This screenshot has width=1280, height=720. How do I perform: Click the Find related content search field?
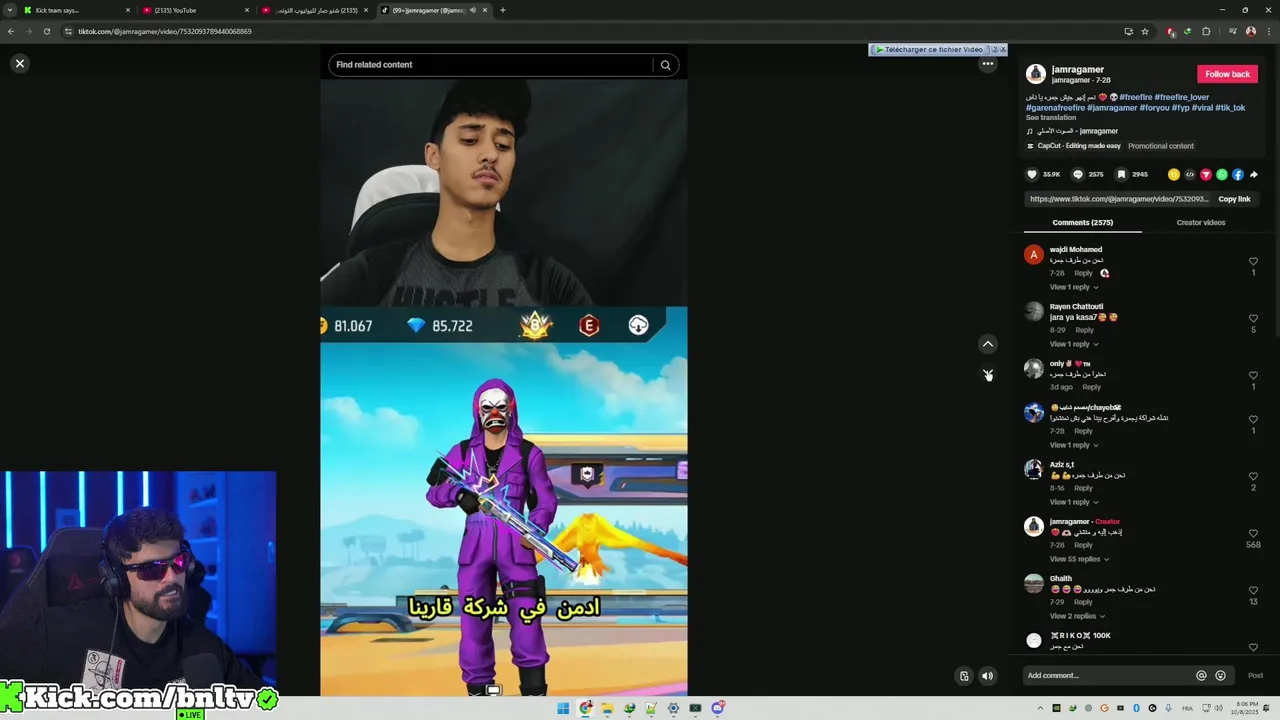click(490, 65)
